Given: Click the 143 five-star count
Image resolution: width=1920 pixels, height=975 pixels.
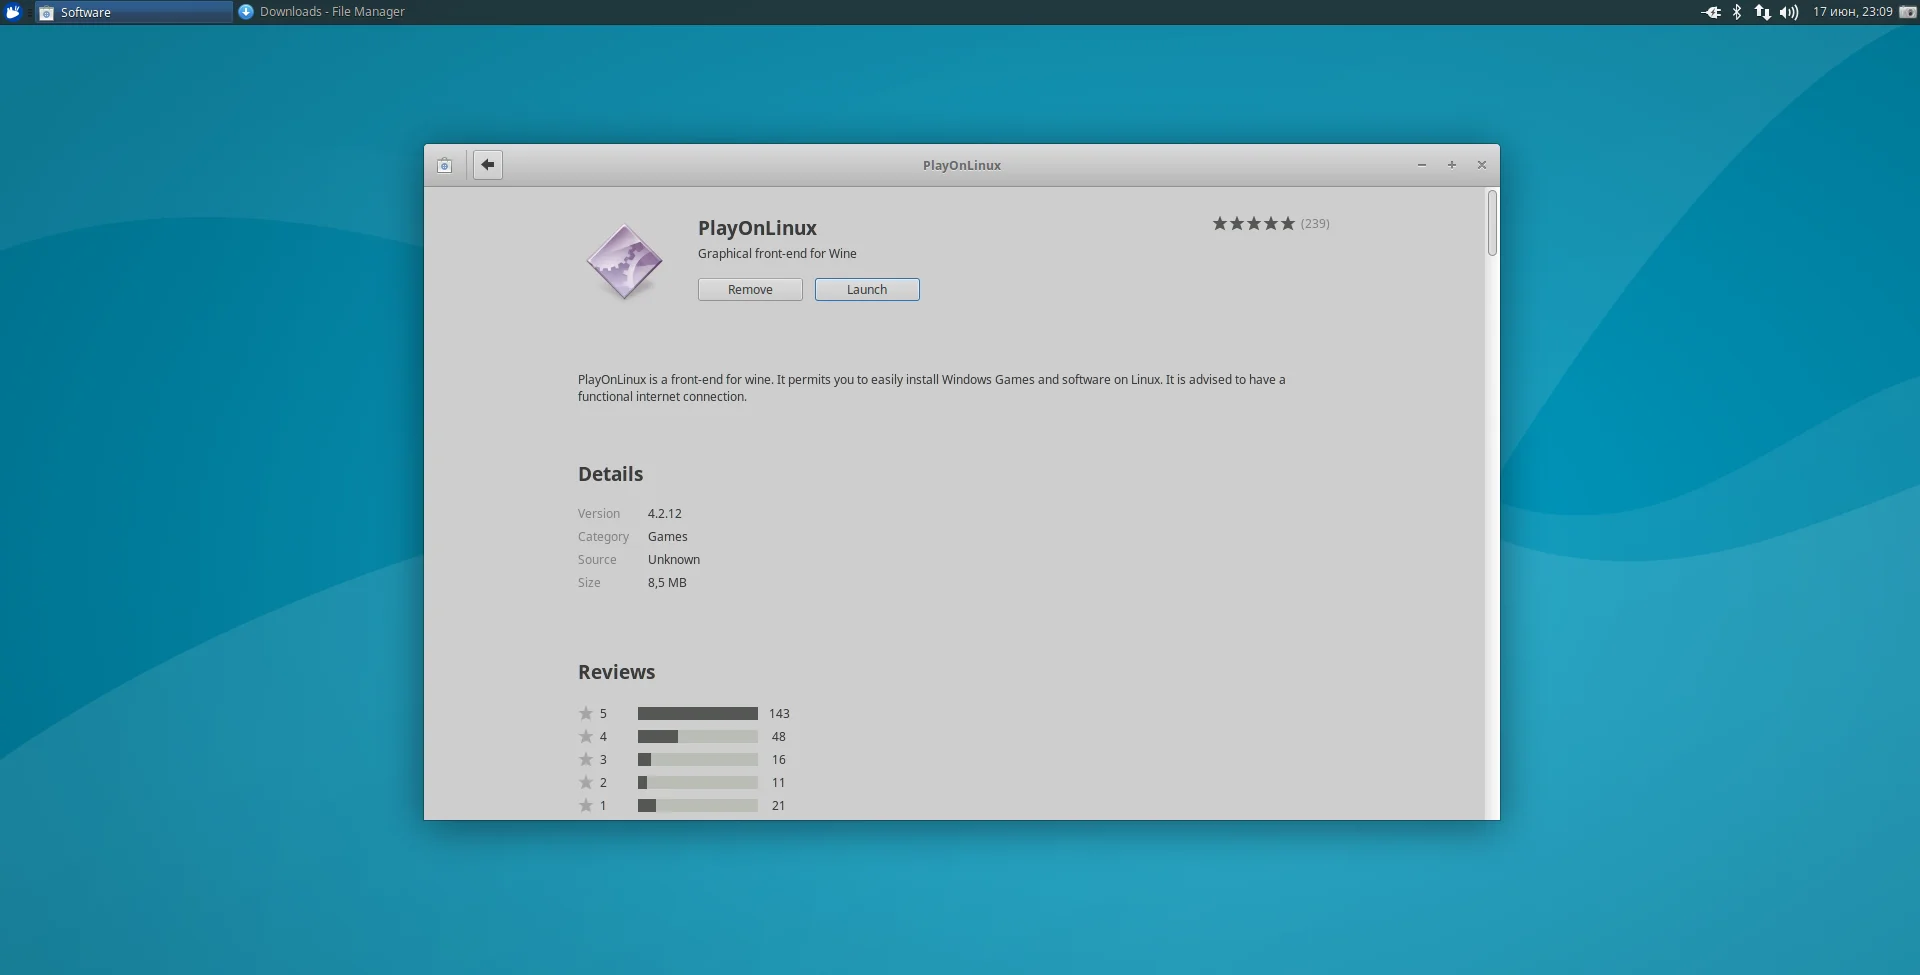Looking at the screenshot, I should point(779,713).
